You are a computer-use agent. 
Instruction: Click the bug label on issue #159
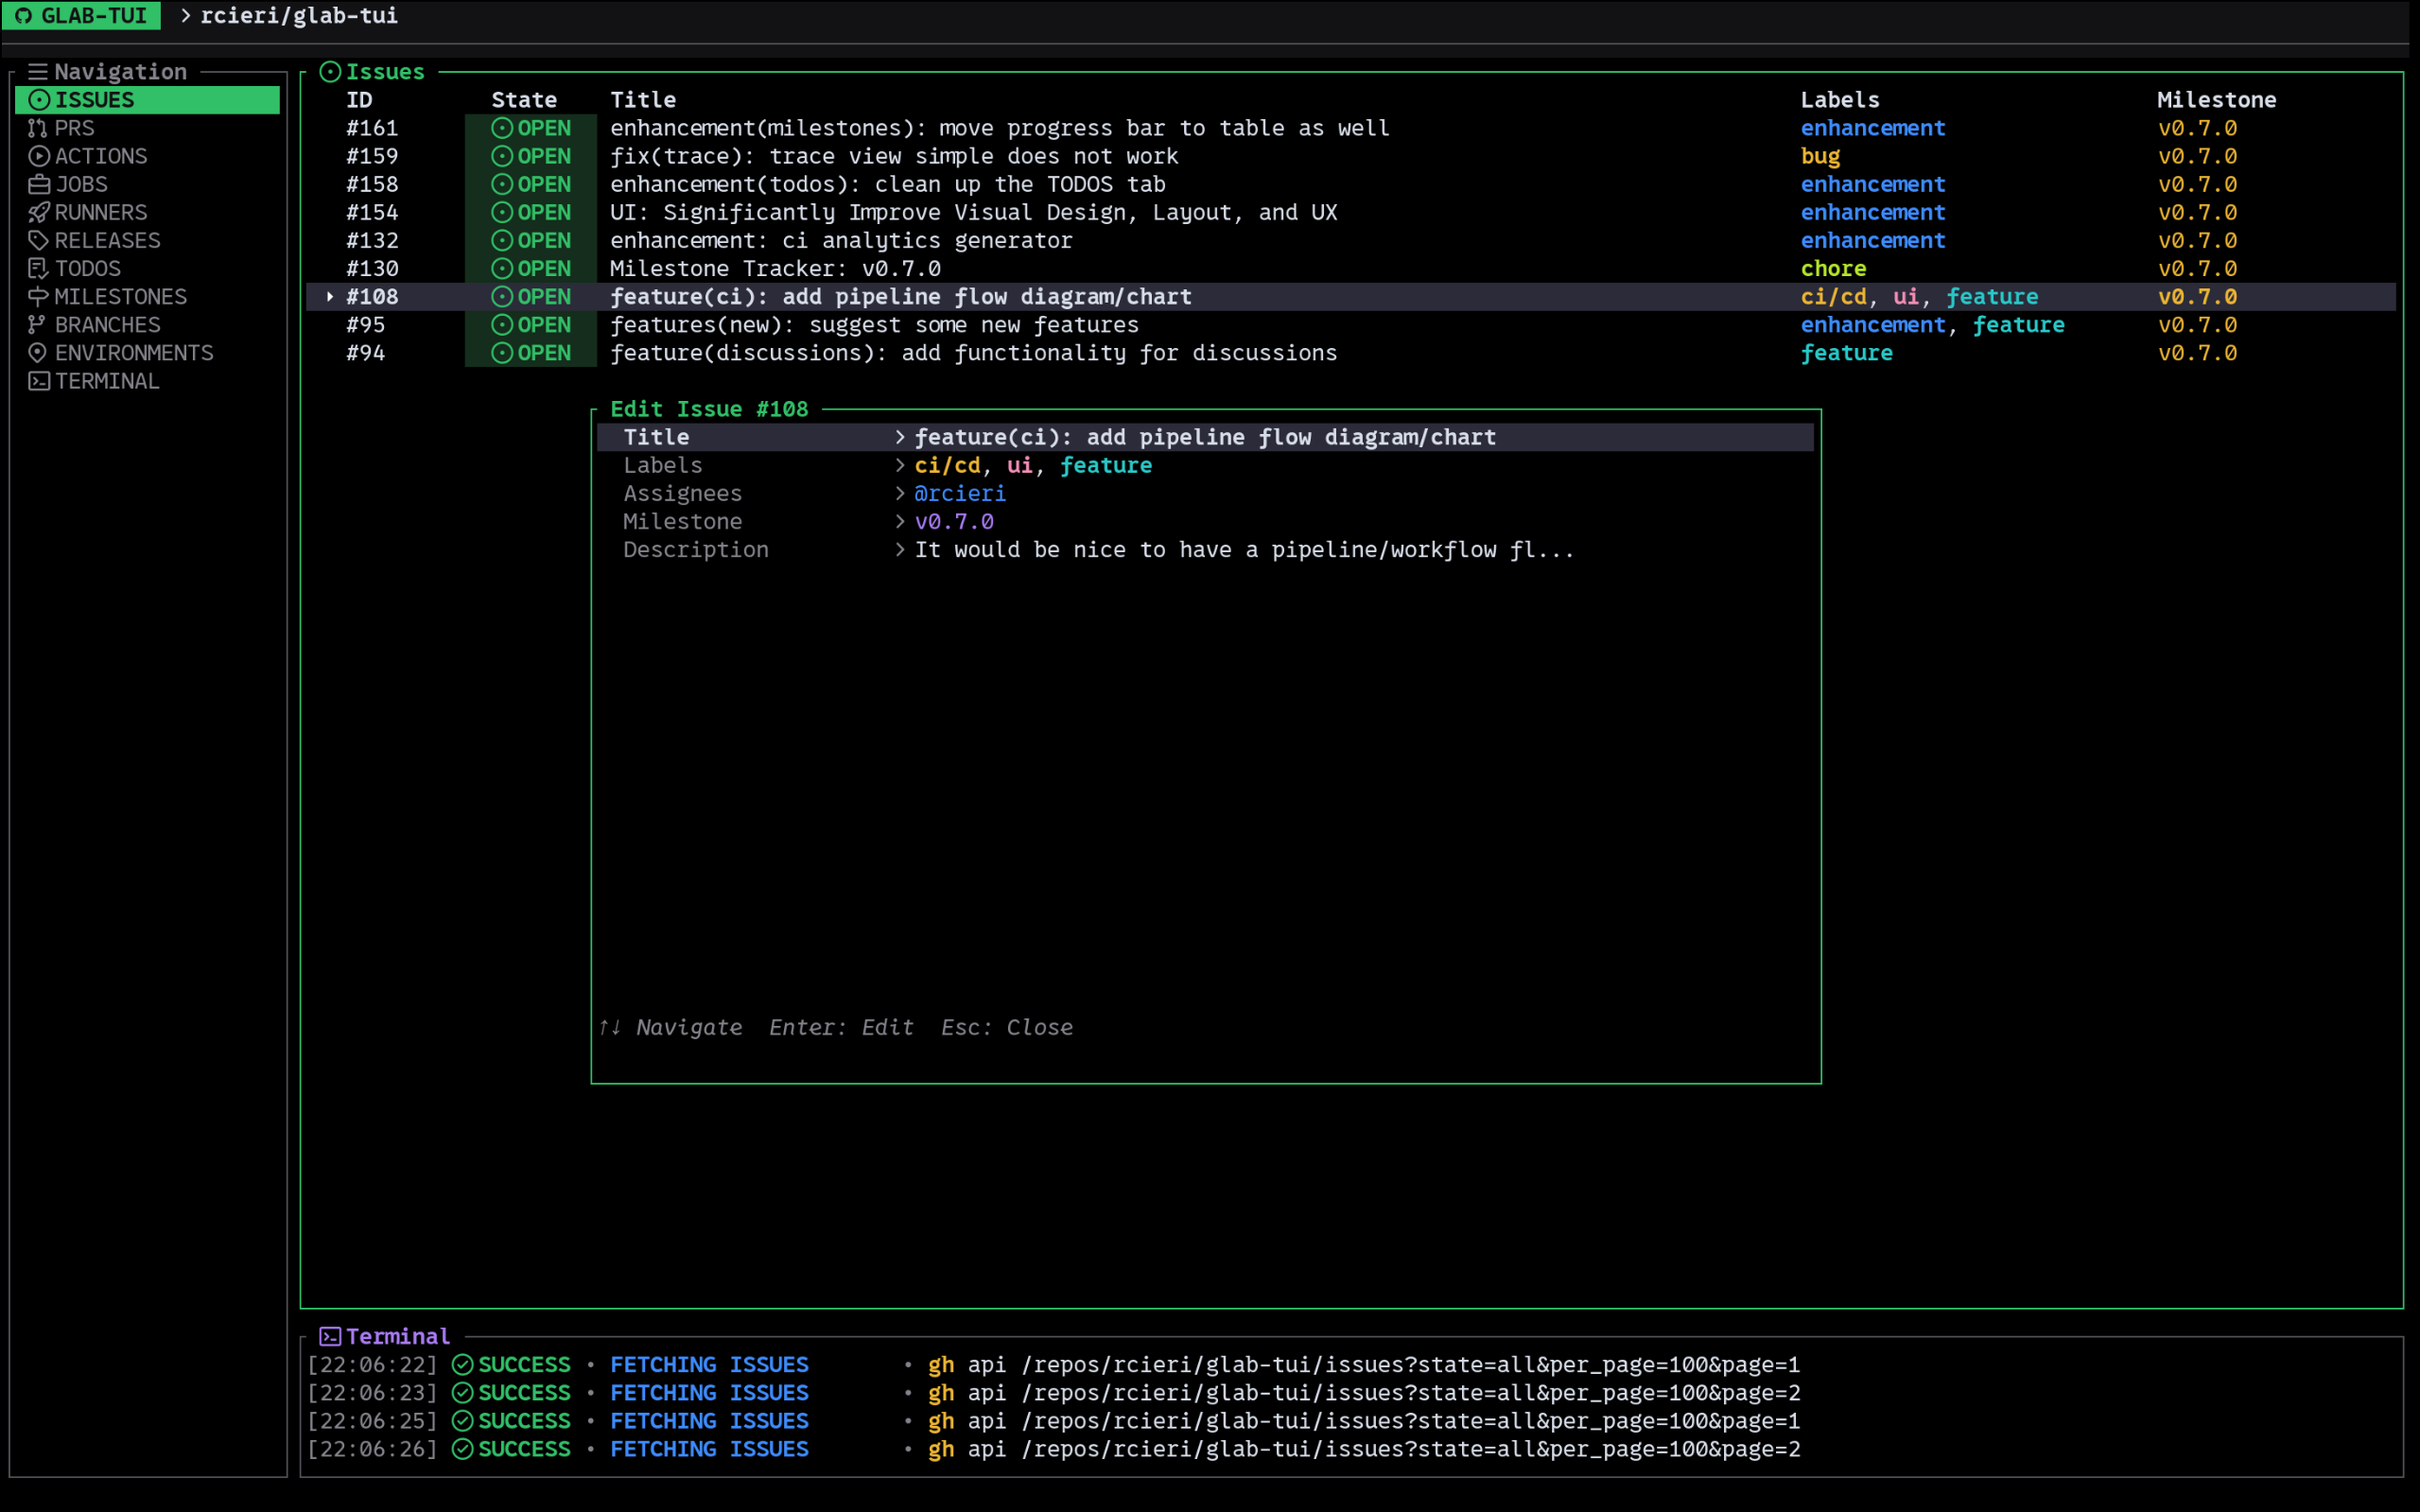(x=1820, y=156)
